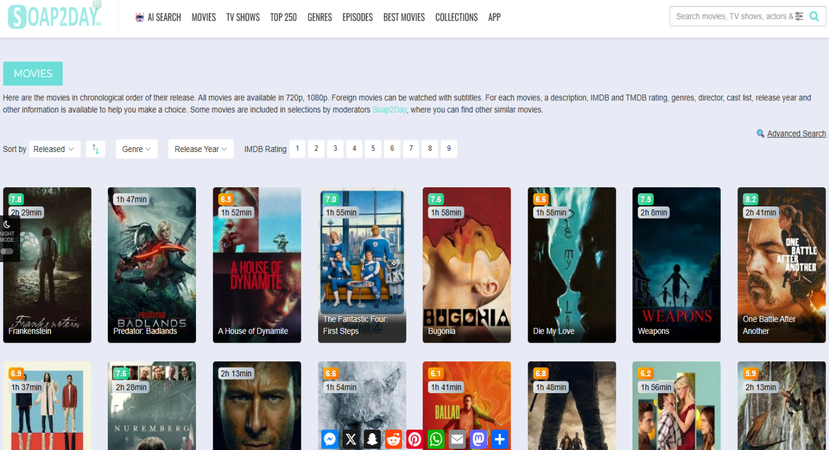Share through WhatsApp icon

click(436, 439)
